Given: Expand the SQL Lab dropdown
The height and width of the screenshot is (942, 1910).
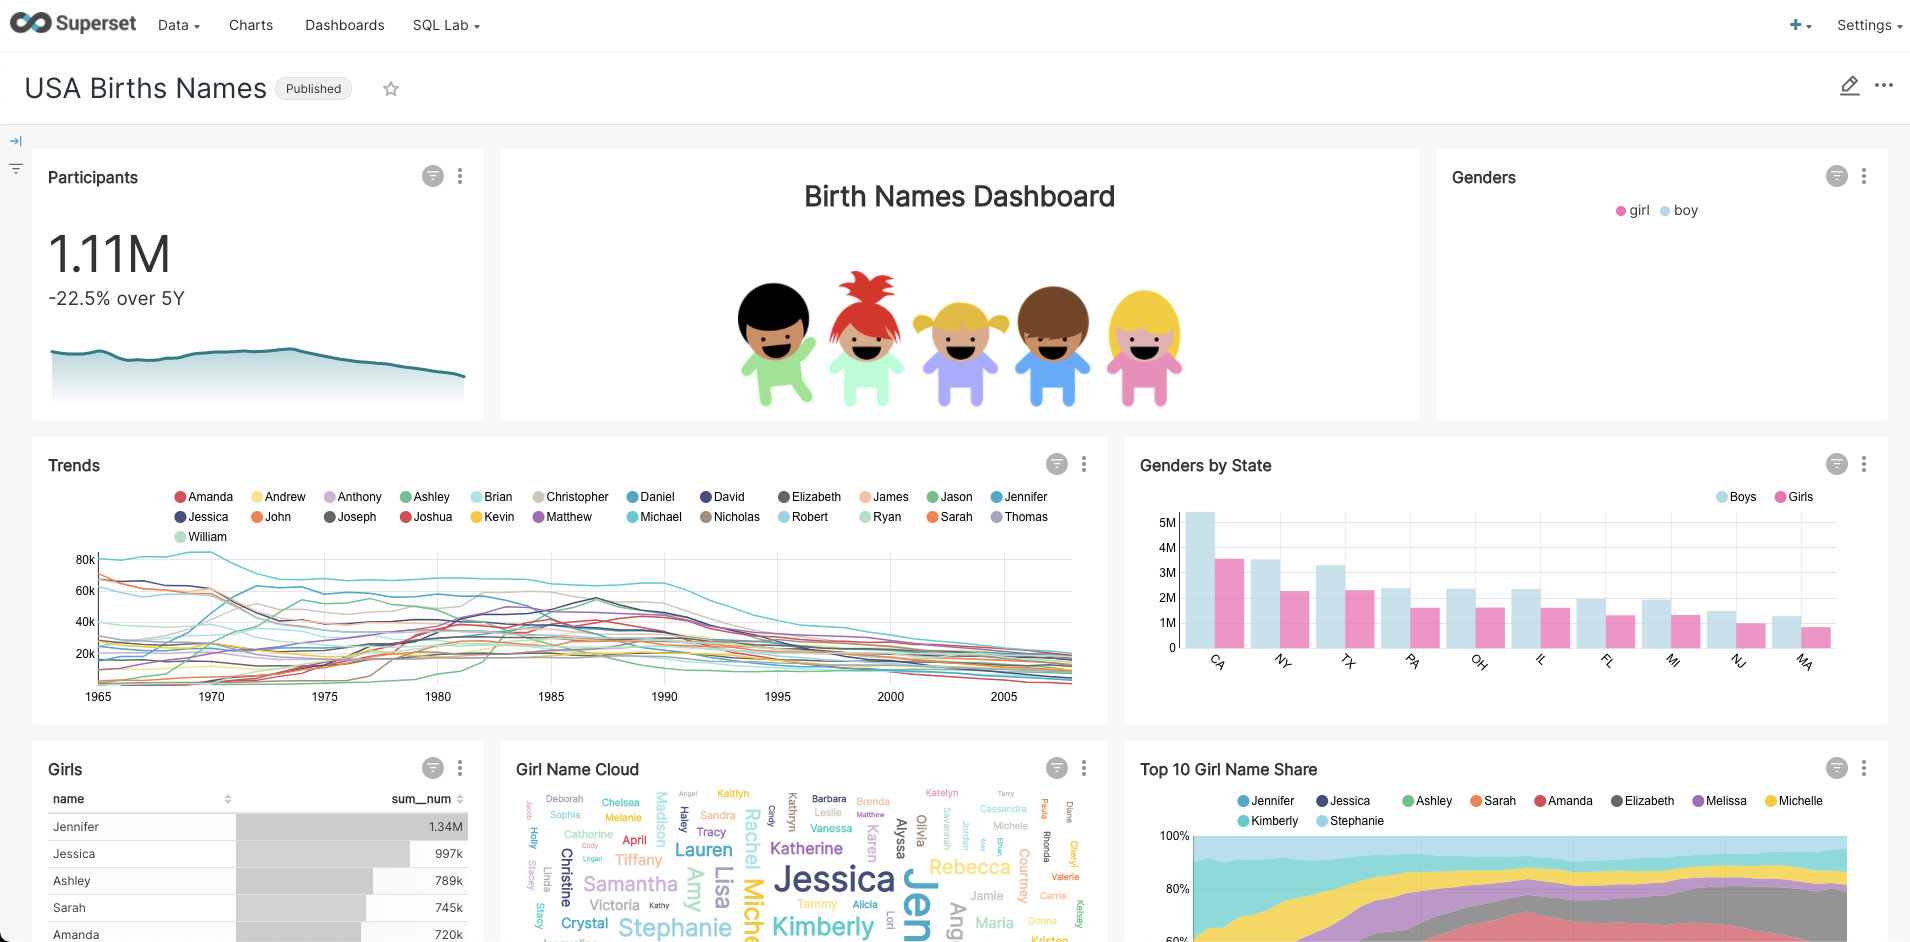Looking at the screenshot, I should [444, 25].
